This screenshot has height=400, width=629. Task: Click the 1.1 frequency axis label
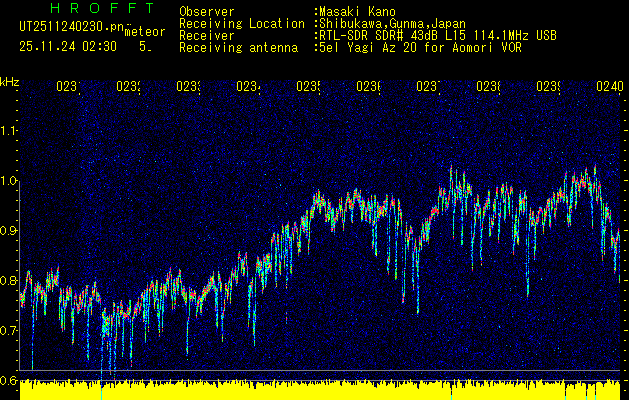[x=10, y=131]
